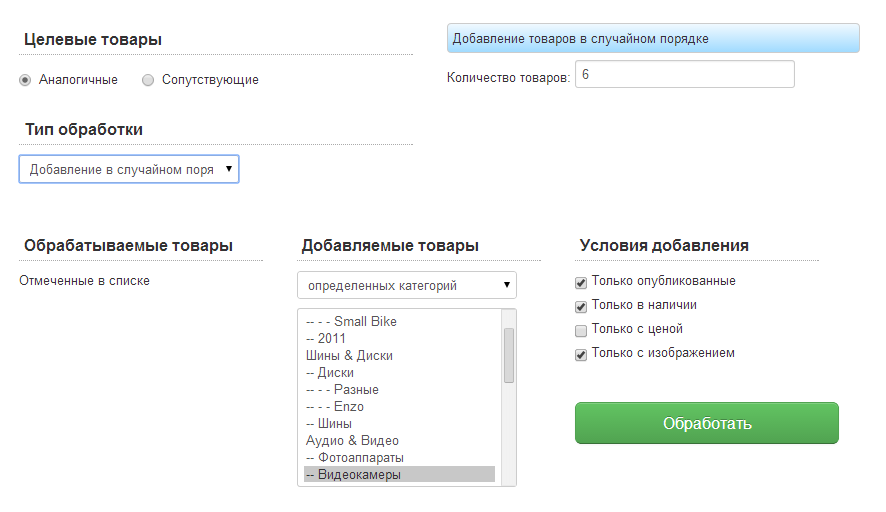
Task: Enable Только с ценой checkbox
Action: click(x=581, y=330)
